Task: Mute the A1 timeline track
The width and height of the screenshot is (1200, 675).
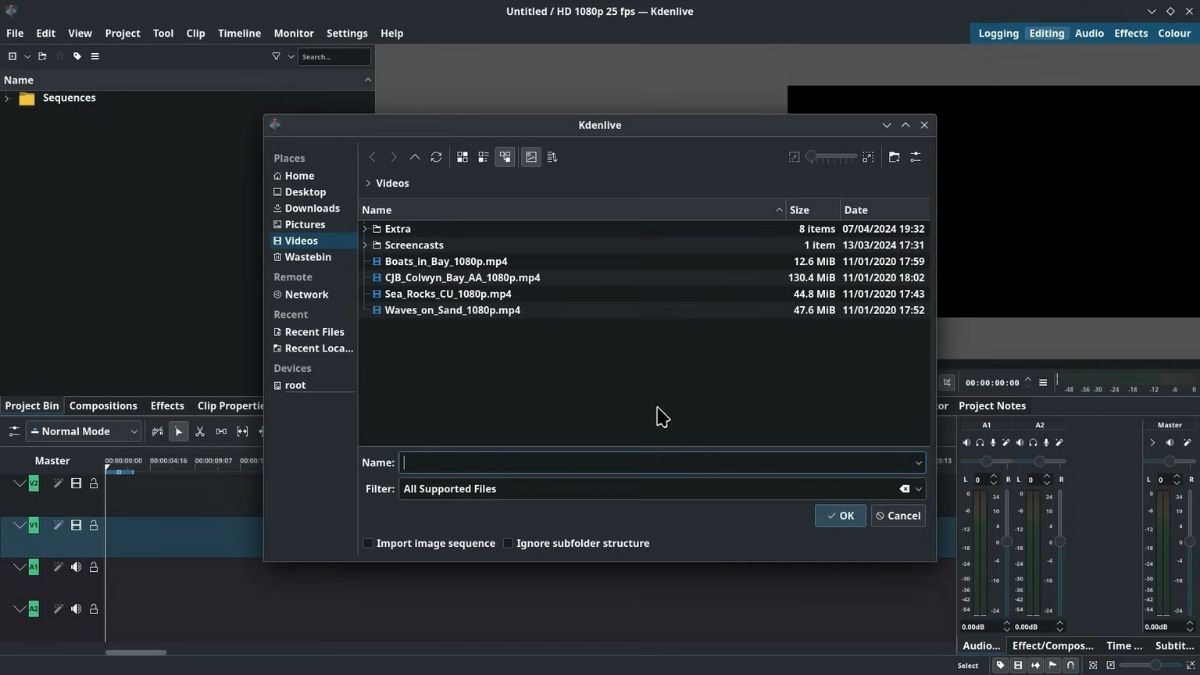Action: click(76, 567)
